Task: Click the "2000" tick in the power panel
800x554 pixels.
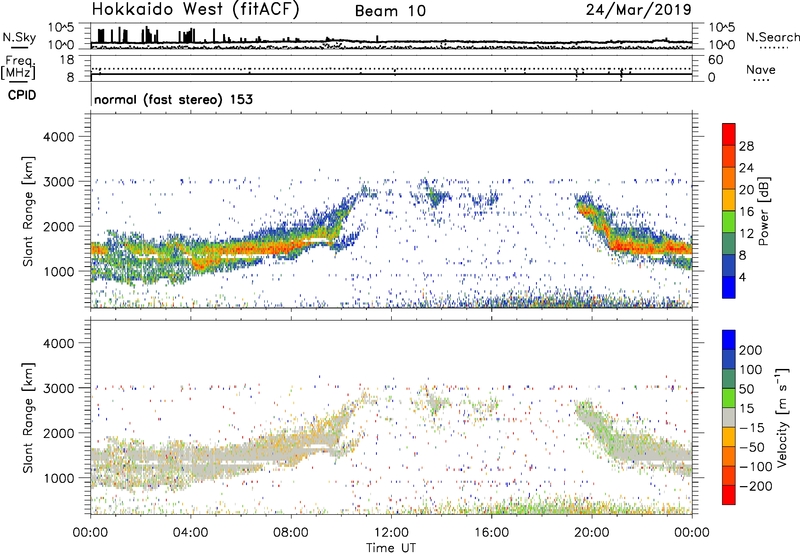Action: 58,226
